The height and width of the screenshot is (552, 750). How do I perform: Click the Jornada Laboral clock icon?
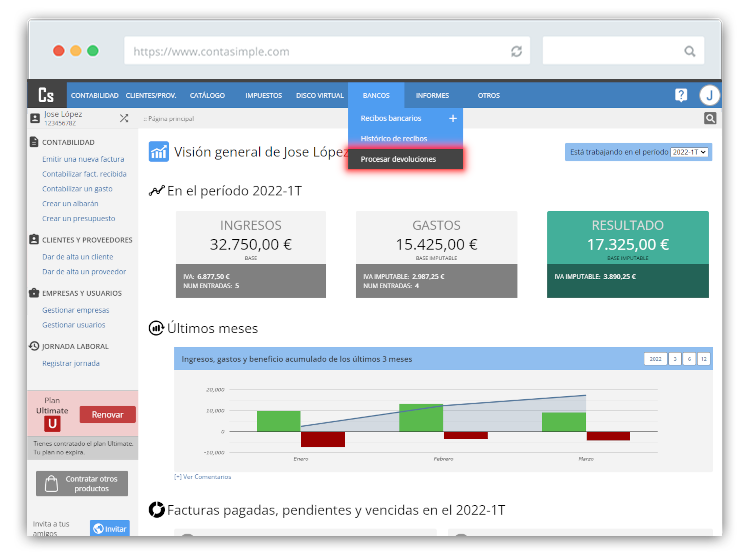click(x=34, y=346)
